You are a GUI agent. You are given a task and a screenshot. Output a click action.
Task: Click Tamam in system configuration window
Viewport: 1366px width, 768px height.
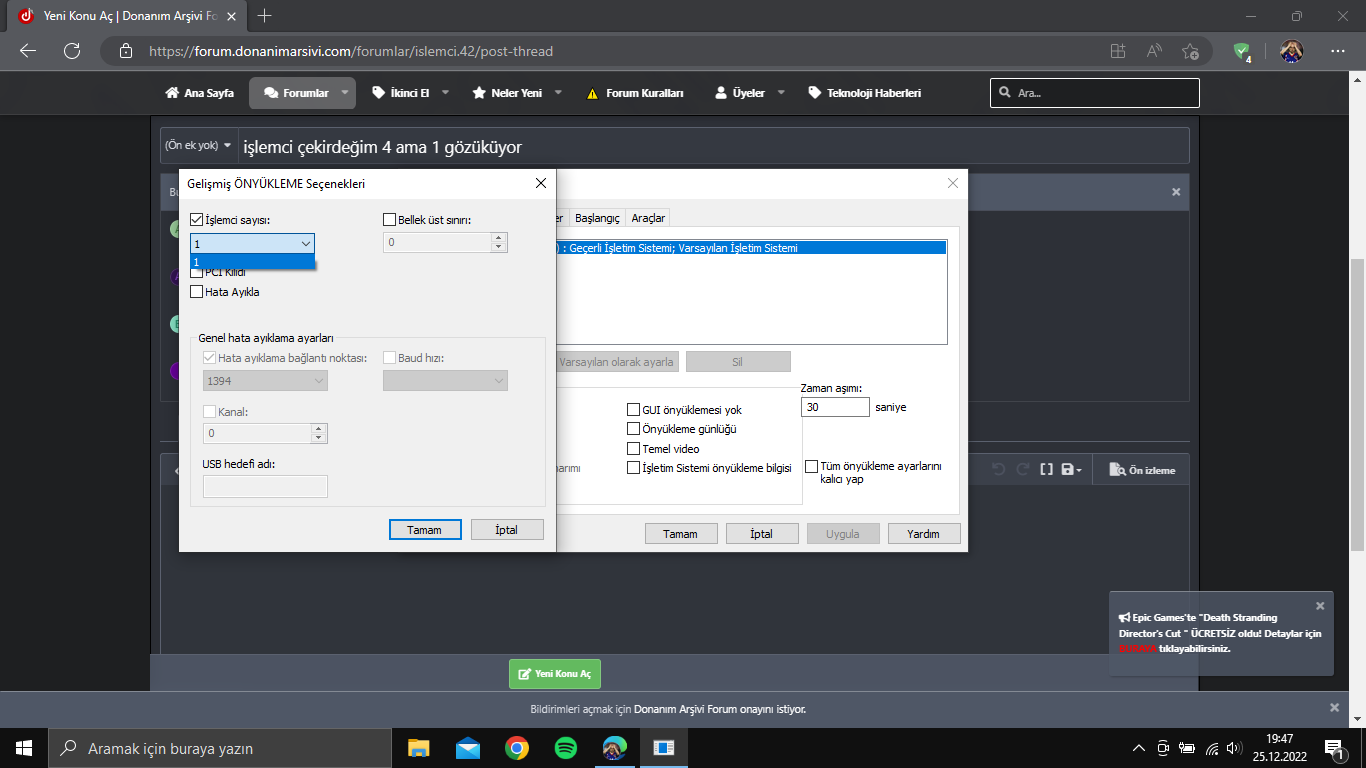[680, 534]
